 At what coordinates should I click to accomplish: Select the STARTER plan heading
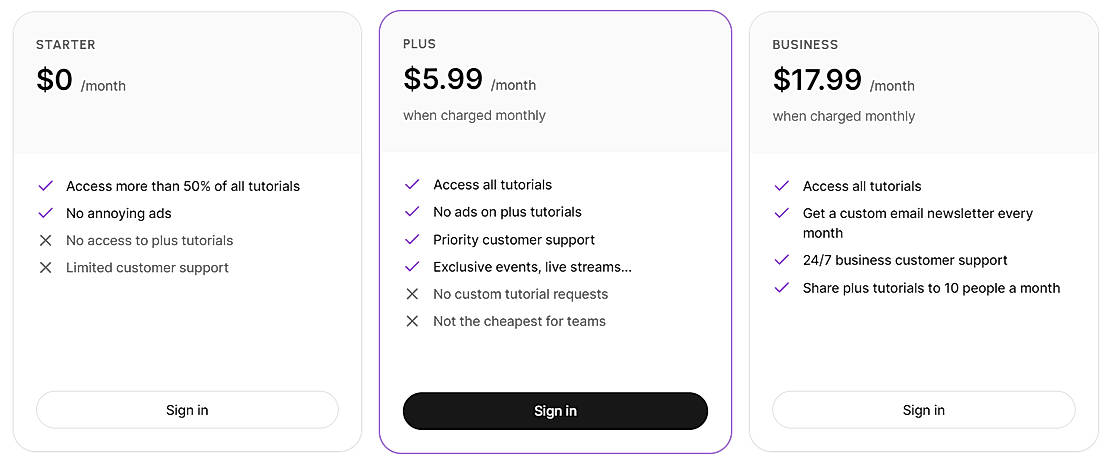coord(66,45)
